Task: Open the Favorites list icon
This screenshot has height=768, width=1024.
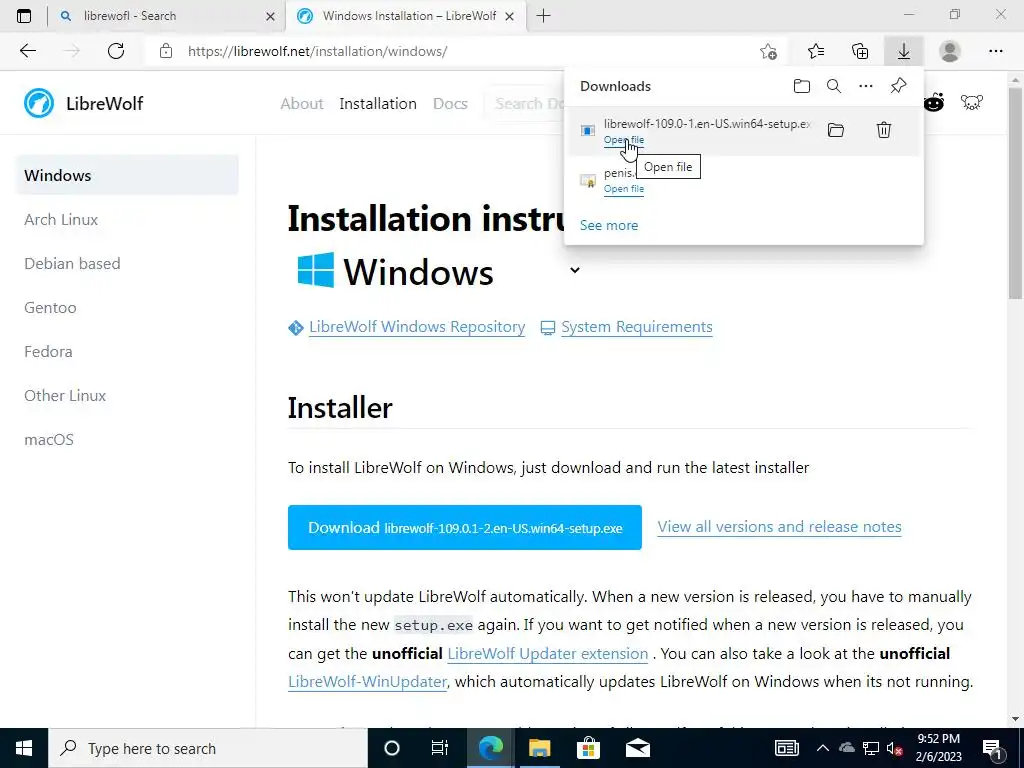Action: coord(816,51)
